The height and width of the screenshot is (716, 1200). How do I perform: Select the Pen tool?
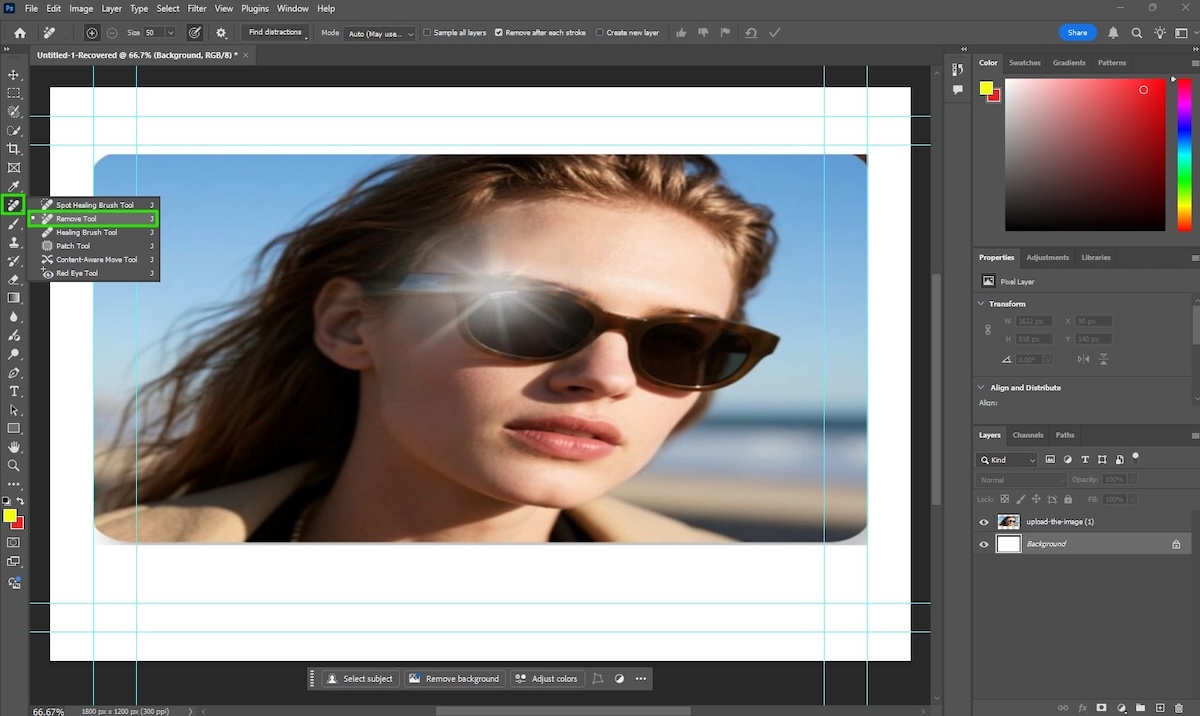(14, 372)
